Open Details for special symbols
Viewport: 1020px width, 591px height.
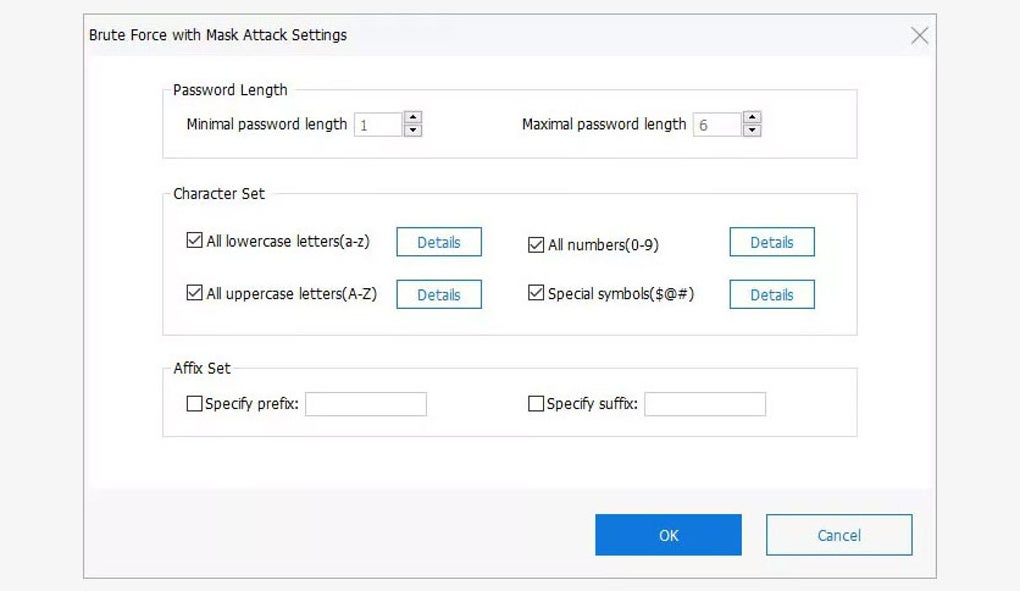tap(771, 294)
